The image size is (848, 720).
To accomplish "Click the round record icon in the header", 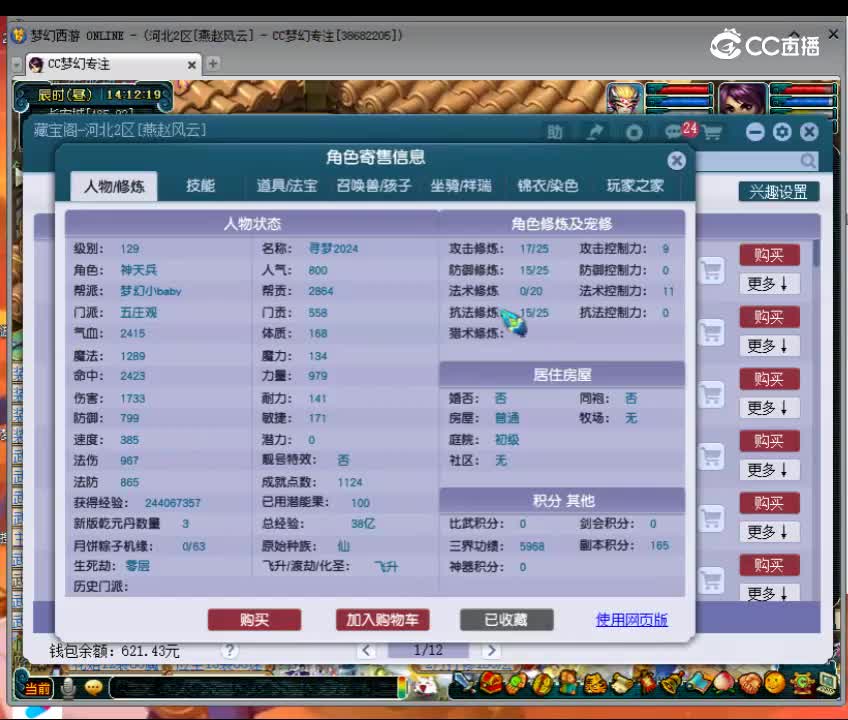I will [634, 132].
